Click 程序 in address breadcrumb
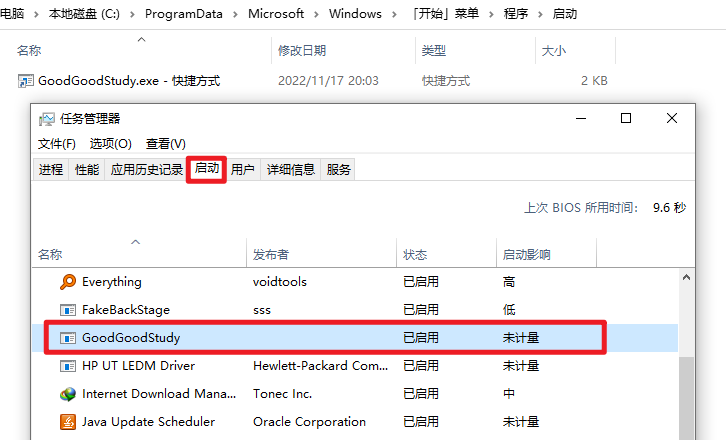 pos(516,14)
